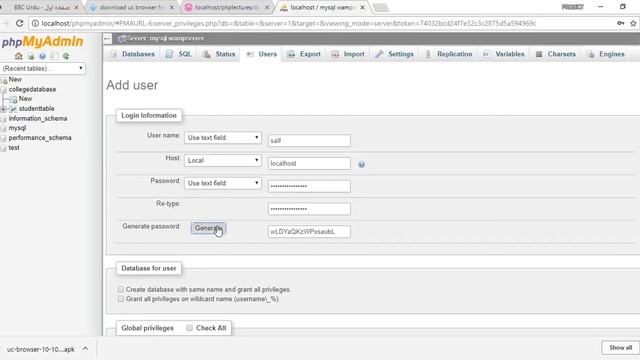Open phpMyAdmin documentation help icon
Image resolution: width=640 pixels, height=360 pixels.
(x=42, y=56)
